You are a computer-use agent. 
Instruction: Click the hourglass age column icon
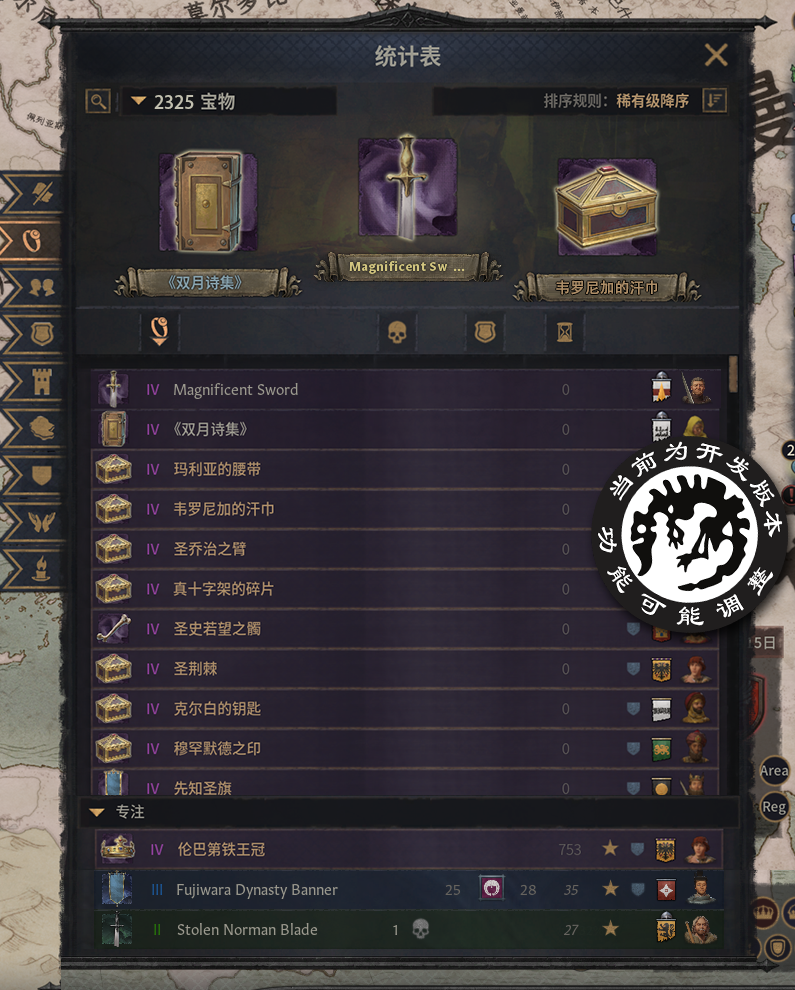[565, 331]
